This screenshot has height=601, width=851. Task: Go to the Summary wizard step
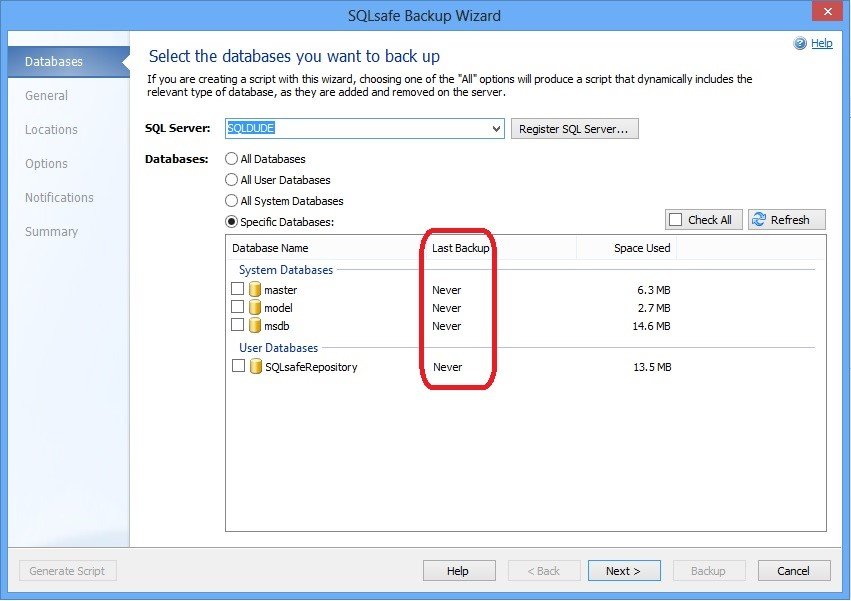[x=52, y=232]
